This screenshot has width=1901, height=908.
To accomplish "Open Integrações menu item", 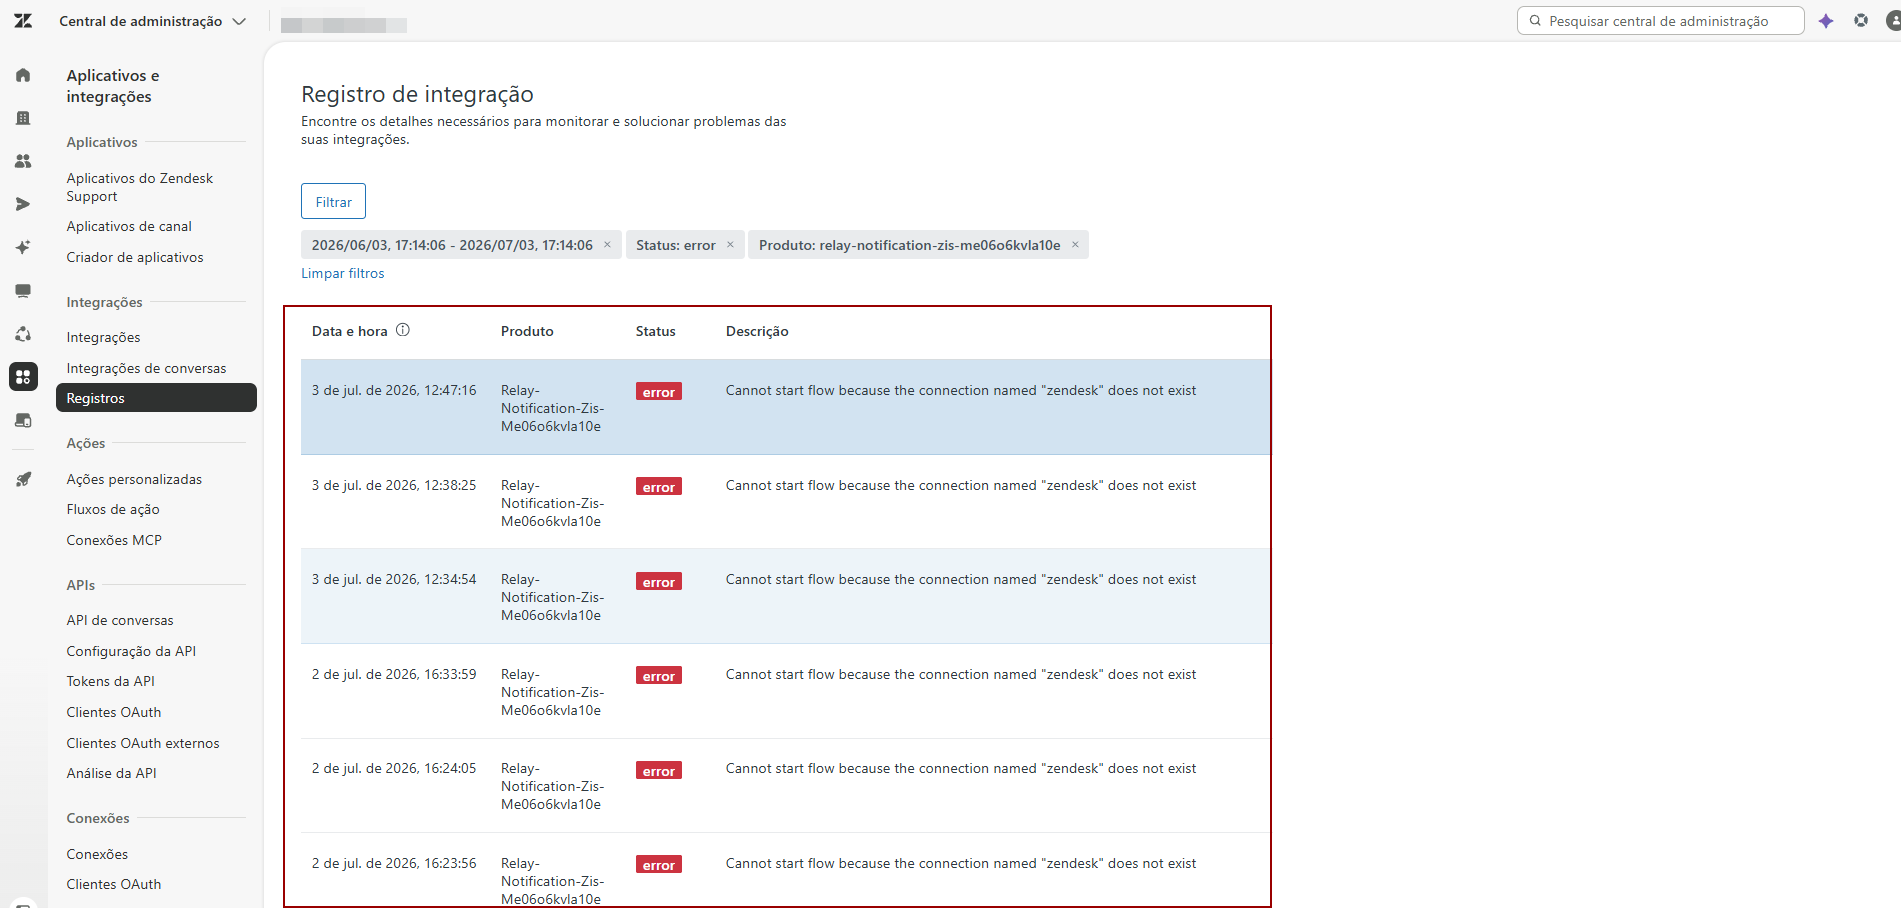I will tap(103, 337).
